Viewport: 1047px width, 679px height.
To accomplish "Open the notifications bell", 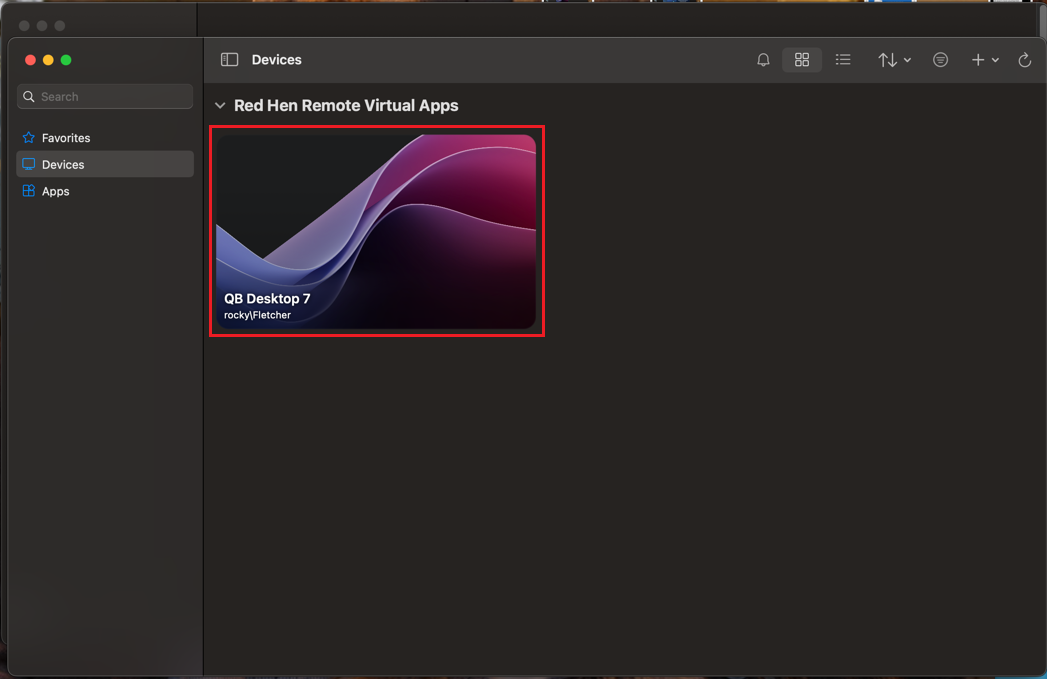I will click(763, 60).
